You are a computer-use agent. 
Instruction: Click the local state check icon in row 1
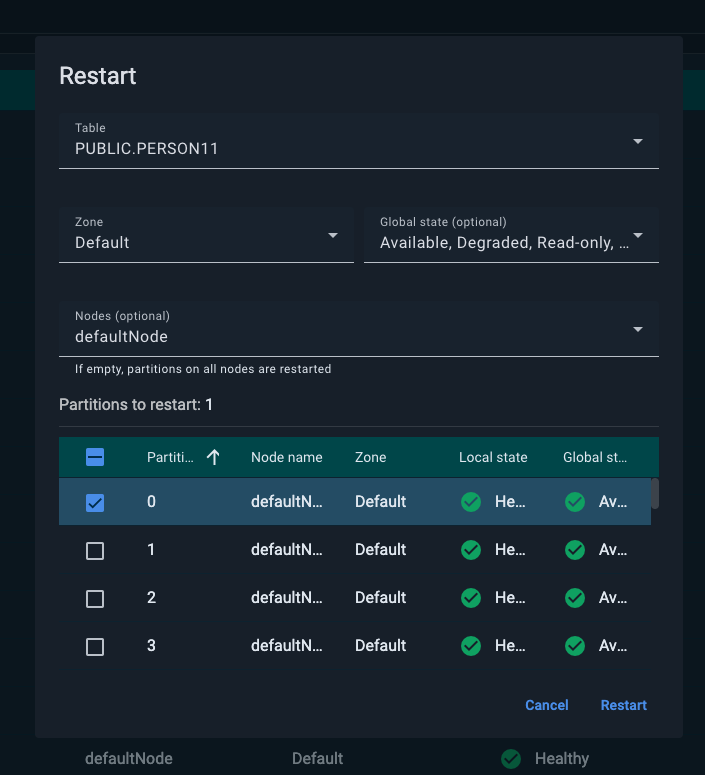[x=471, y=550]
